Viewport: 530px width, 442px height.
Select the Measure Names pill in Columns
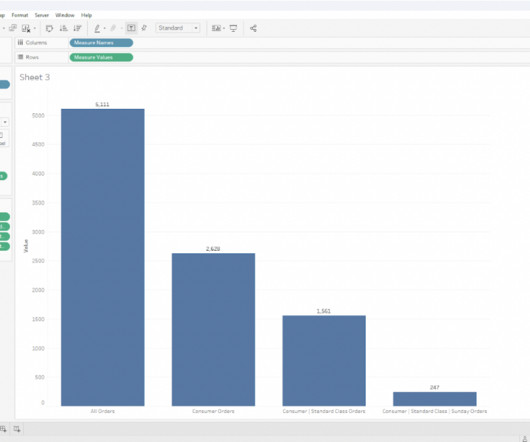pyautogui.click(x=101, y=43)
